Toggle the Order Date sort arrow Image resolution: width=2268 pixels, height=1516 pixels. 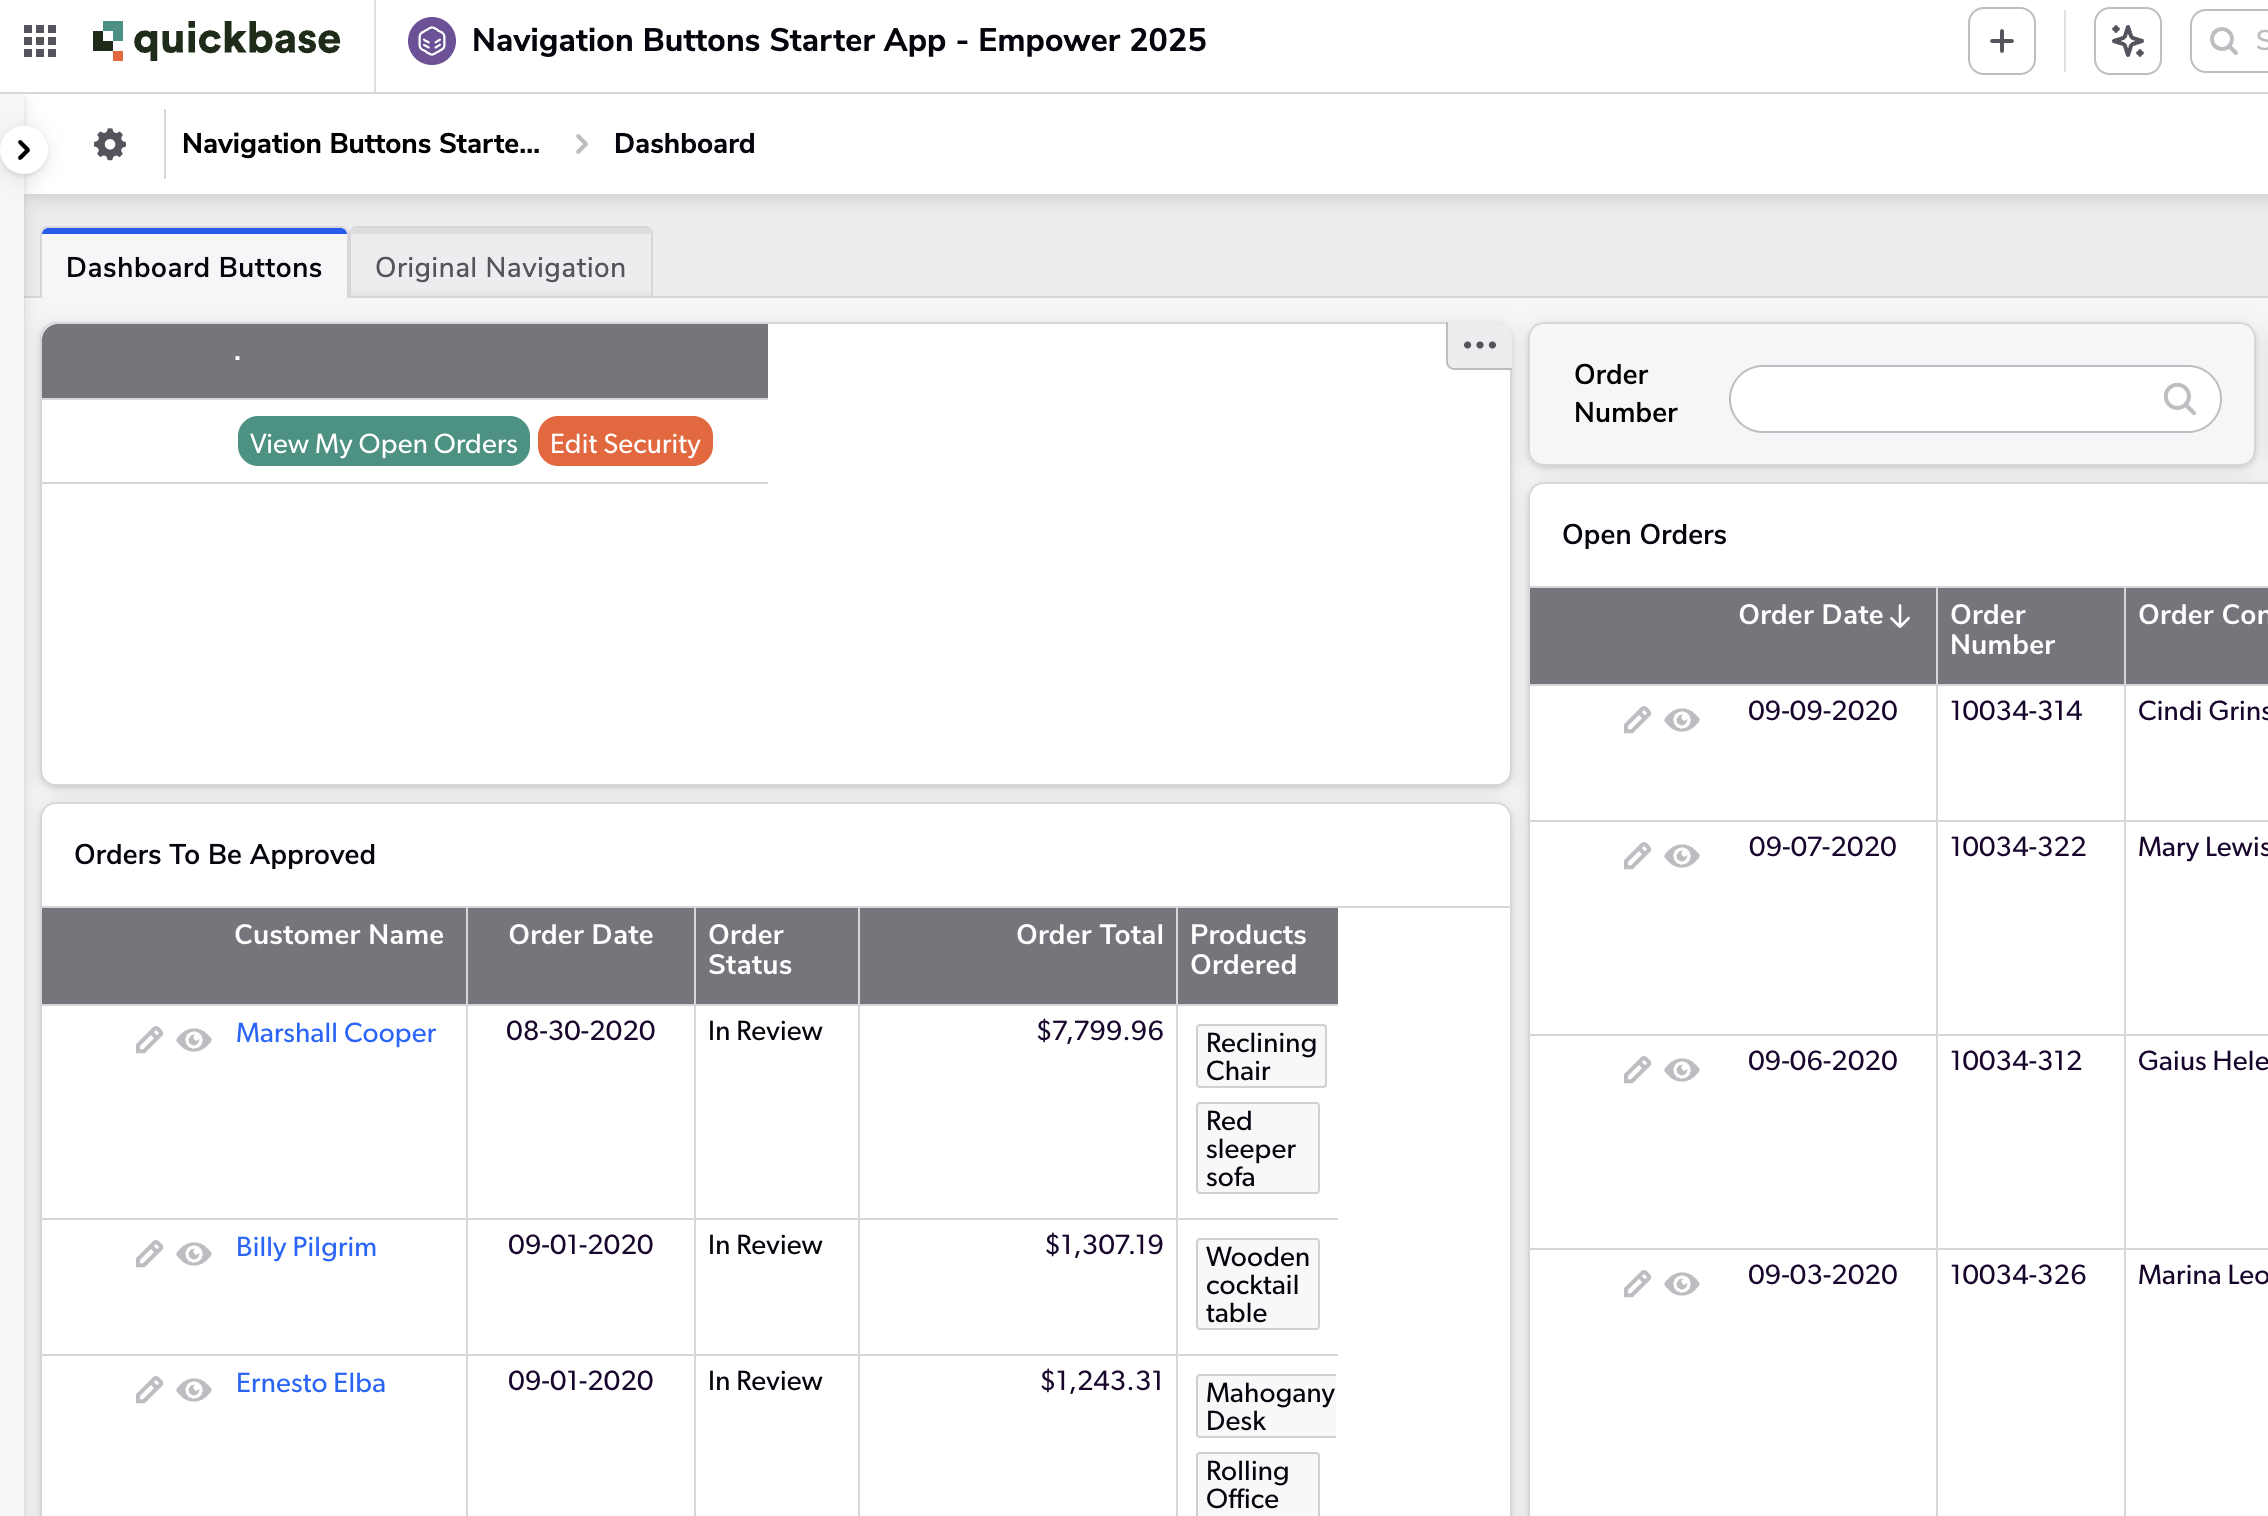(1900, 616)
